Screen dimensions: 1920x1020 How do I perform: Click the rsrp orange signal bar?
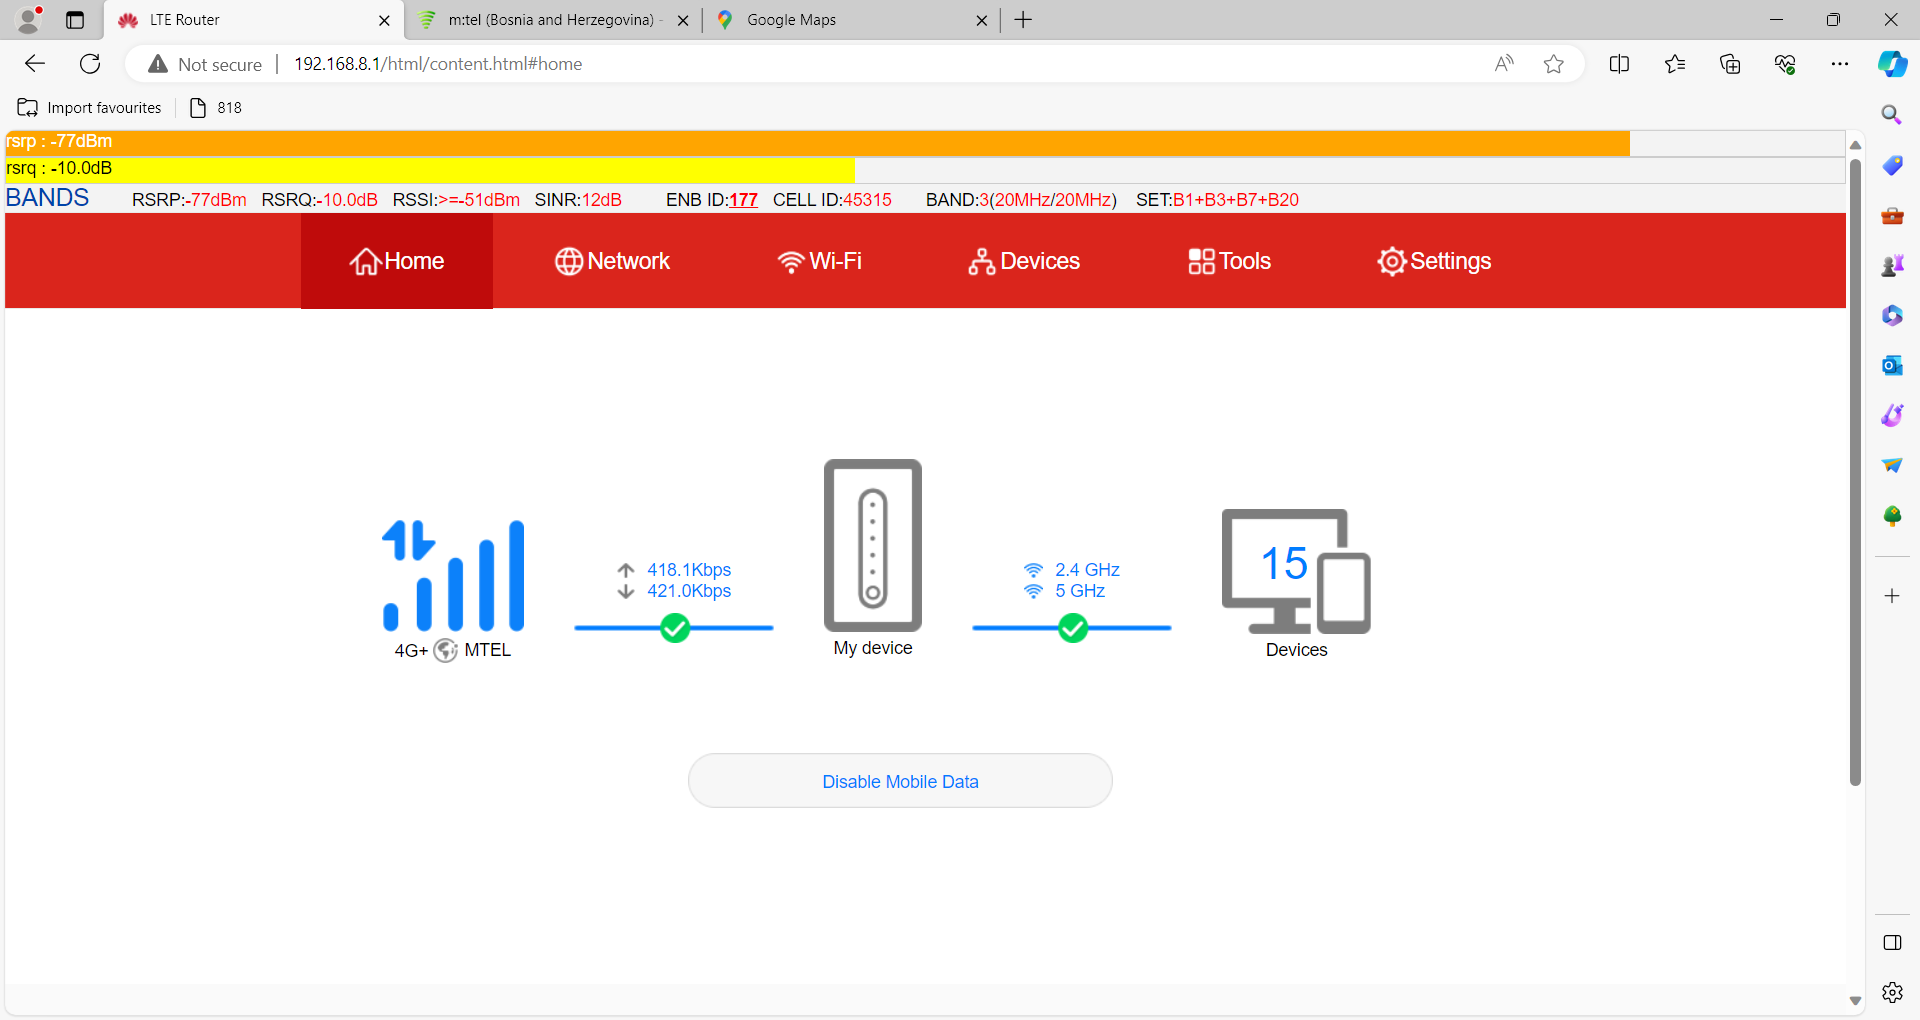817,143
